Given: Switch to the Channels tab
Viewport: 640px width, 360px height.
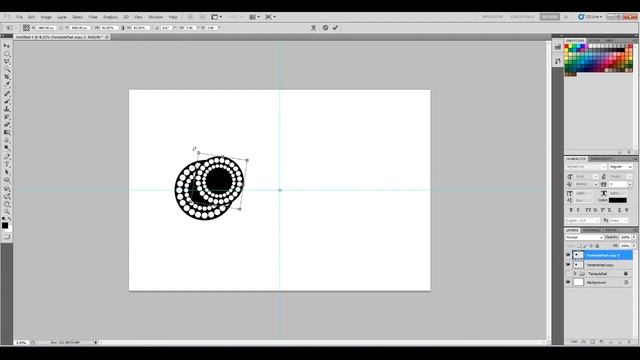Looking at the screenshot, I should pyautogui.click(x=591, y=231).
